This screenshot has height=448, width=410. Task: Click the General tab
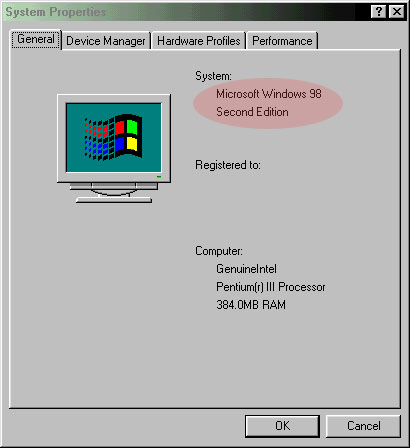[35, 39]
